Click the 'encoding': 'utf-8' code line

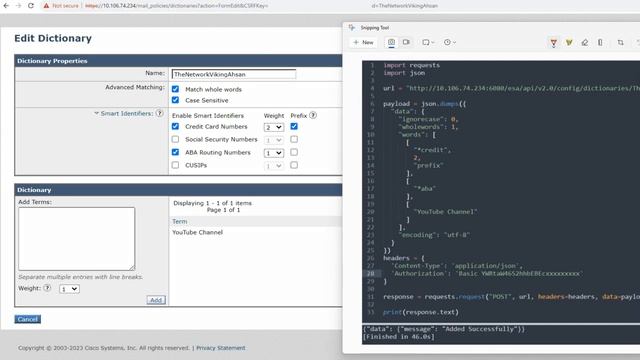(435, 235)
